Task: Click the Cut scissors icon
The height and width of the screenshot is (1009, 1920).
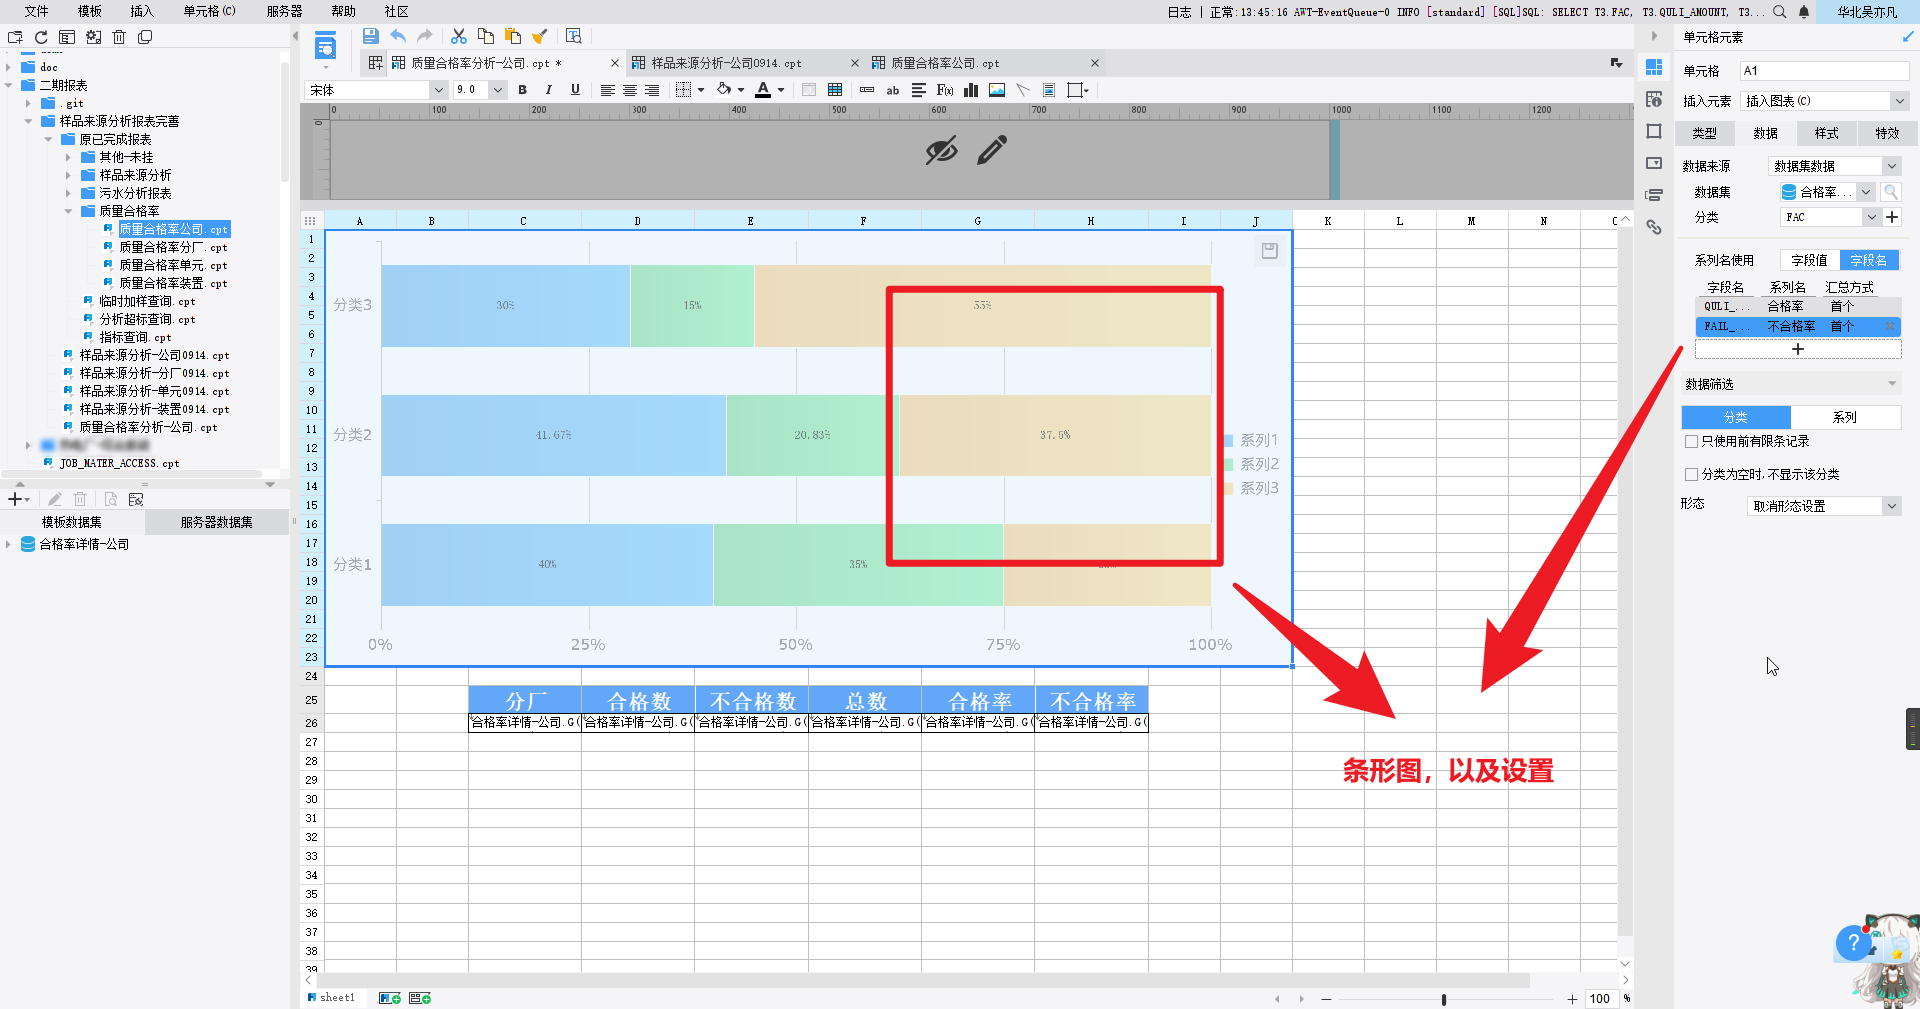Action: coord(459,36)
